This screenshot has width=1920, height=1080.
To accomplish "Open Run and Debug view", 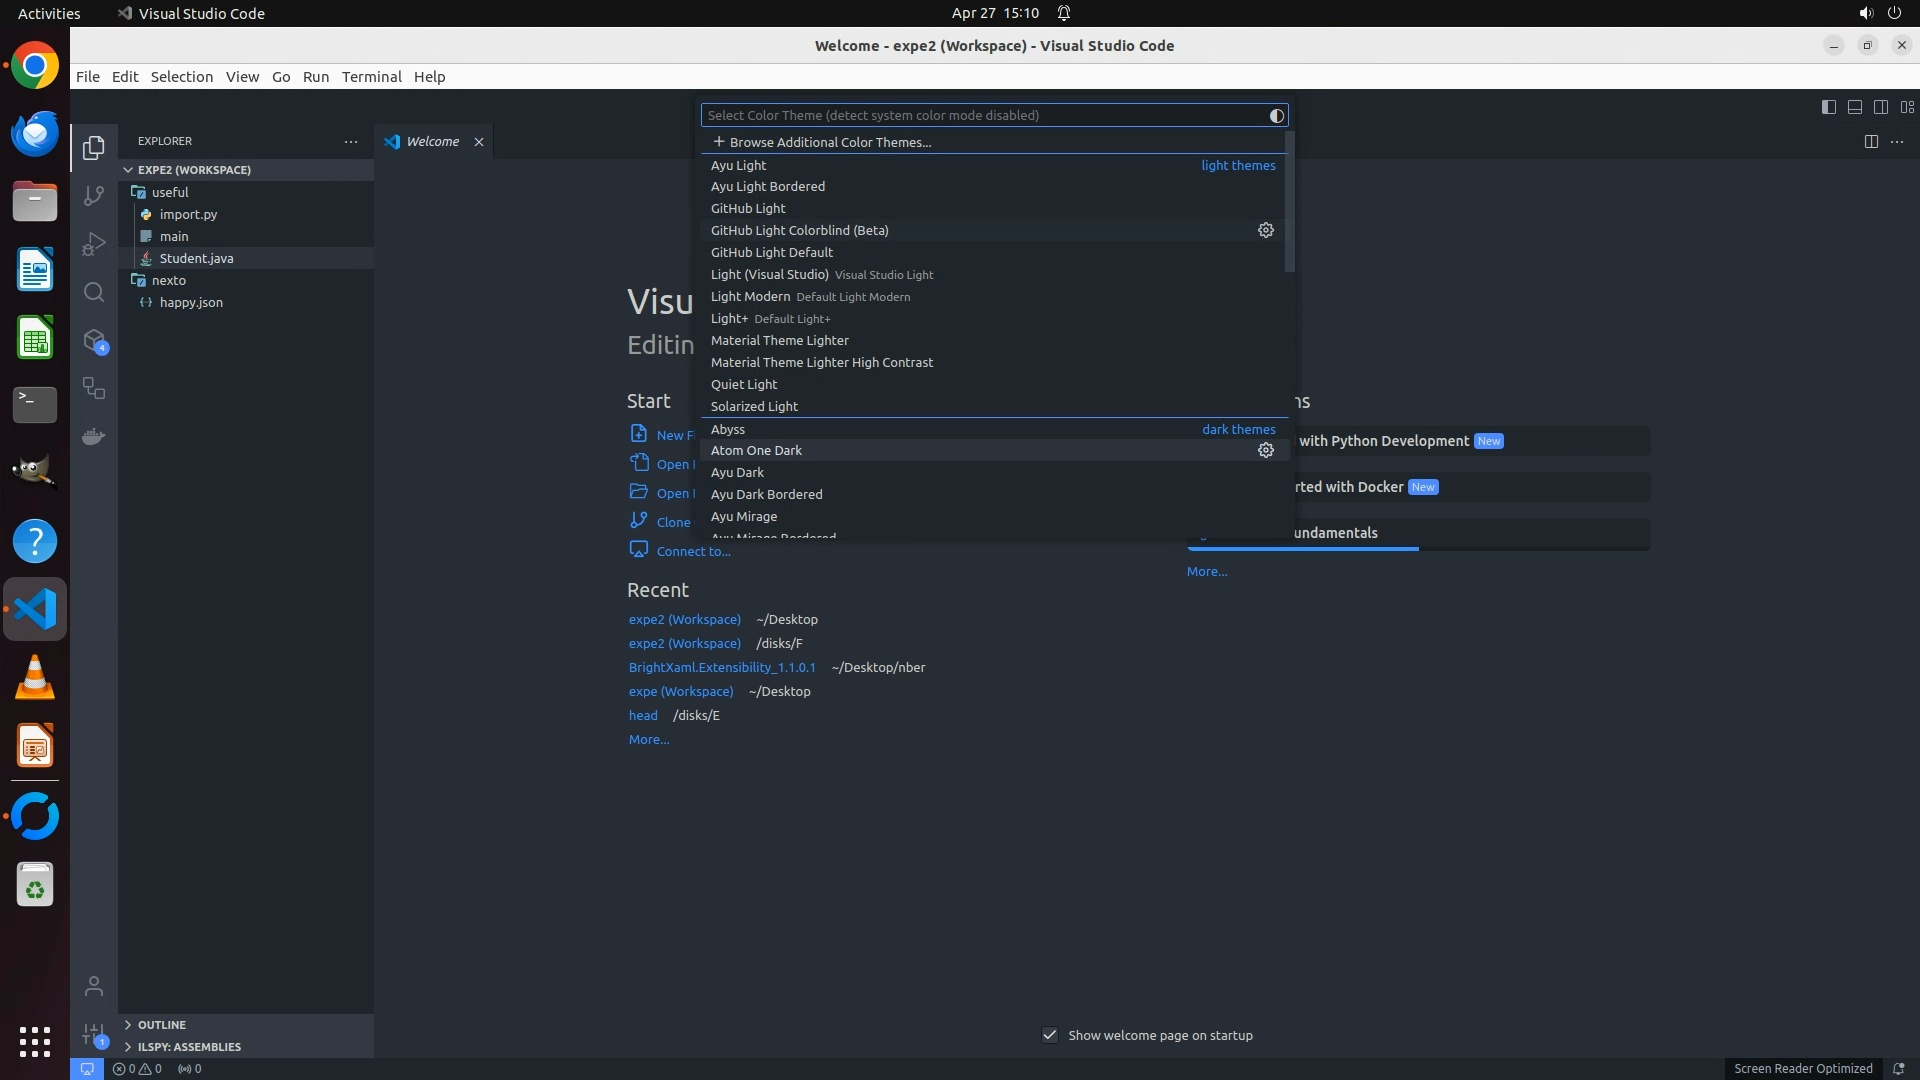I will click(x=94, y=244).
